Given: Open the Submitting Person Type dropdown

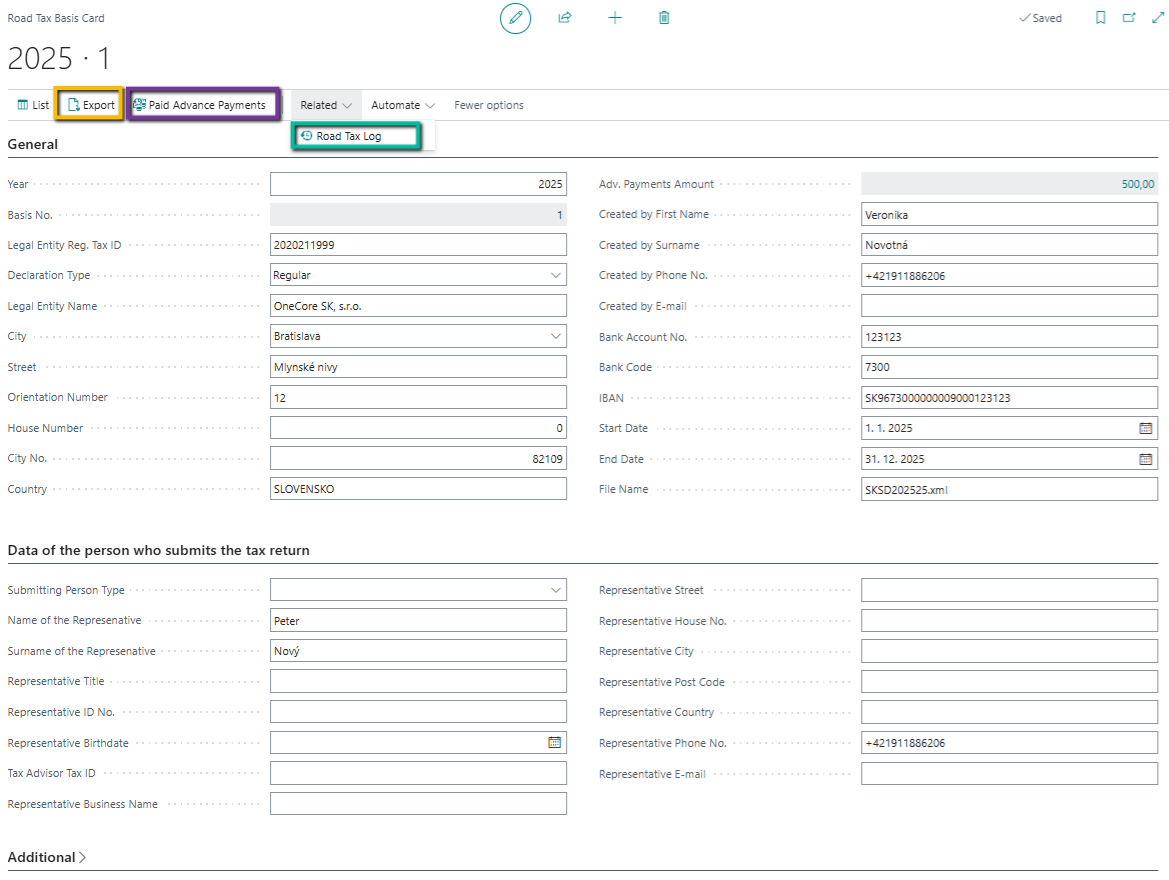Looking at the screenshot, I should (x=556, y=590).
